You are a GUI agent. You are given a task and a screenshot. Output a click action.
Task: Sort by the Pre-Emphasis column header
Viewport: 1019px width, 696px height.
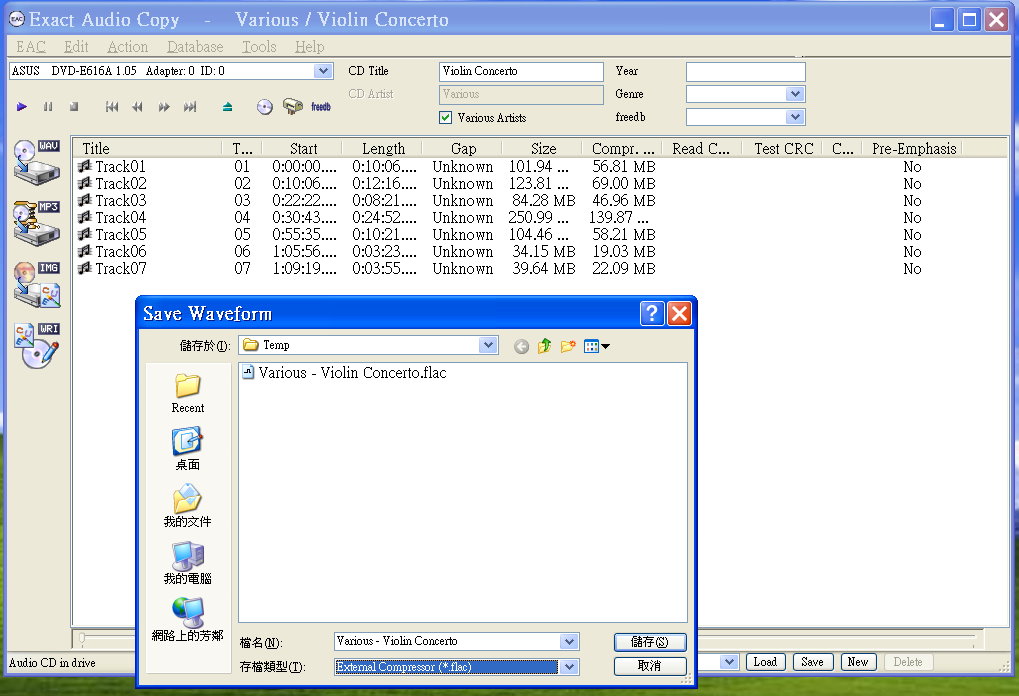(x=914, y=149)
